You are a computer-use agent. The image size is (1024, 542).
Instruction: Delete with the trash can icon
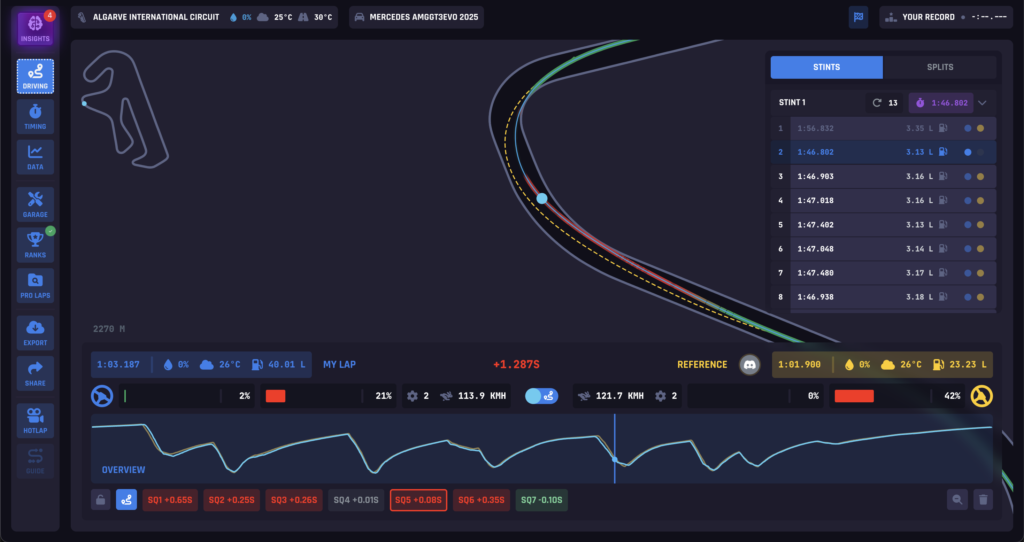pos(983,499)
